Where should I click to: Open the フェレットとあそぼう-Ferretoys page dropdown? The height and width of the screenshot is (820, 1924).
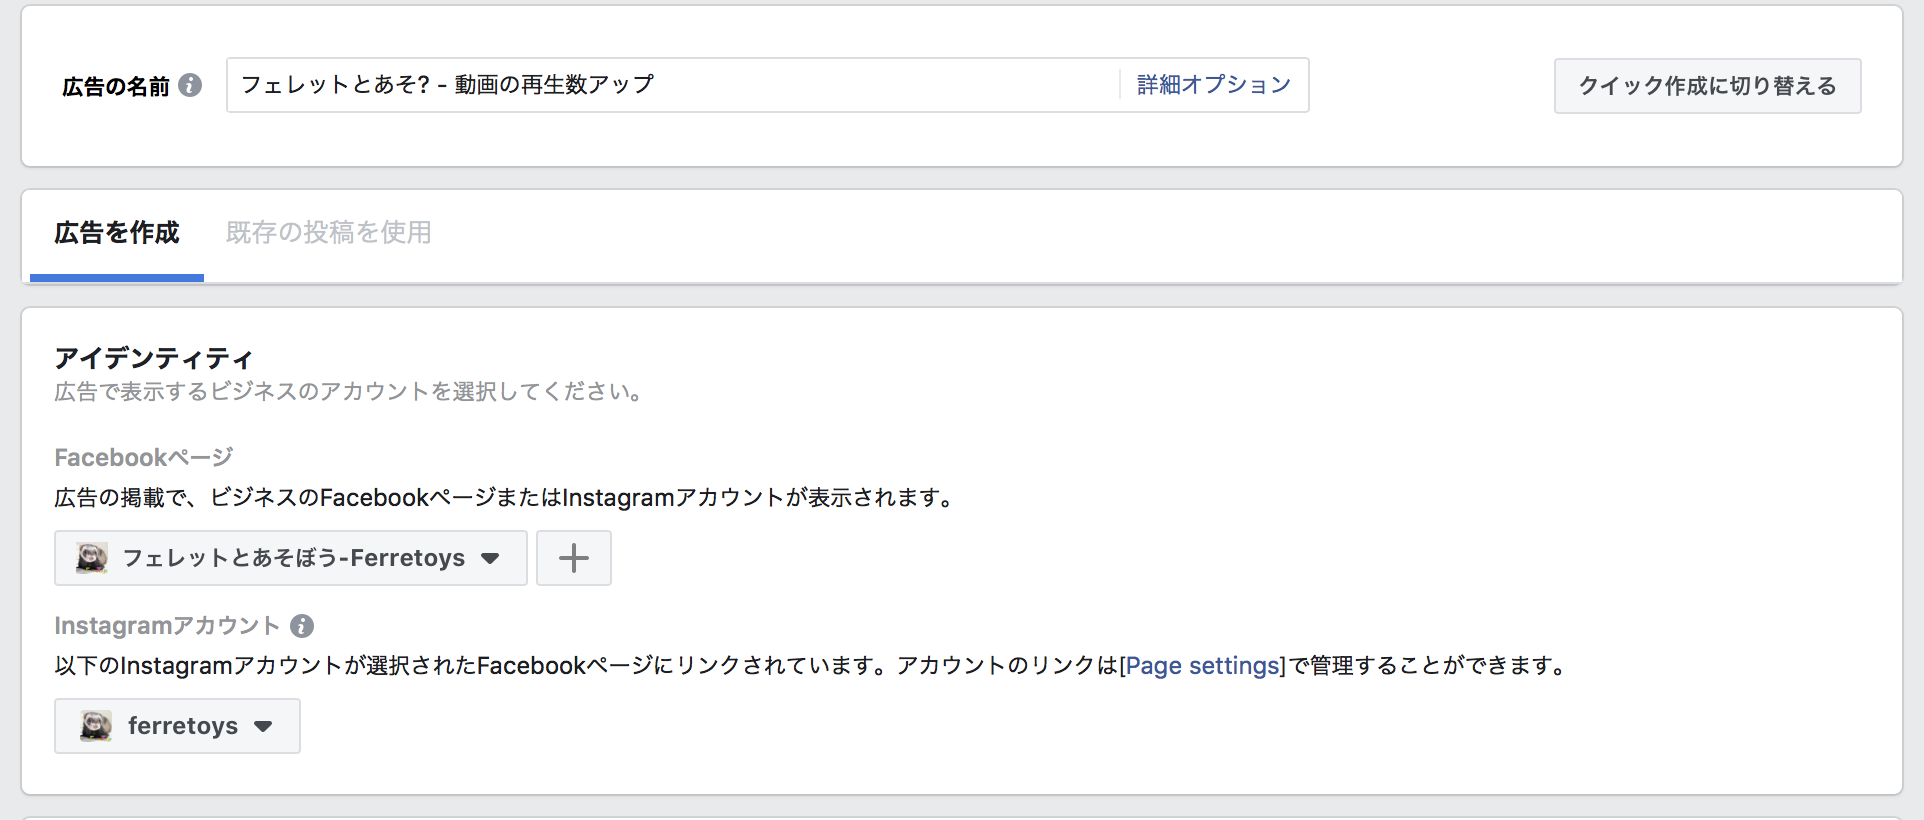point(290,558)
